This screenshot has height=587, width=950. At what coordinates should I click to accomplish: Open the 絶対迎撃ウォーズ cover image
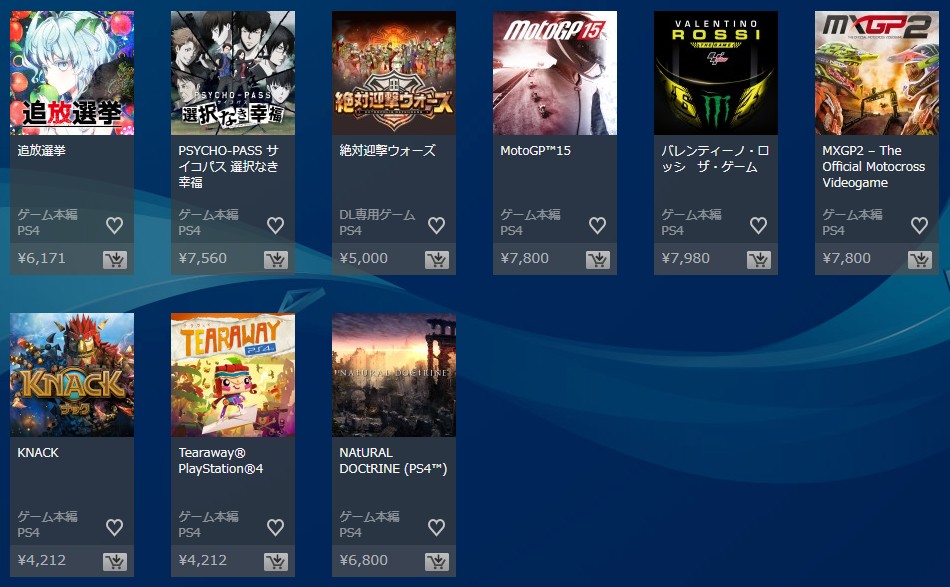pos(394,73)
